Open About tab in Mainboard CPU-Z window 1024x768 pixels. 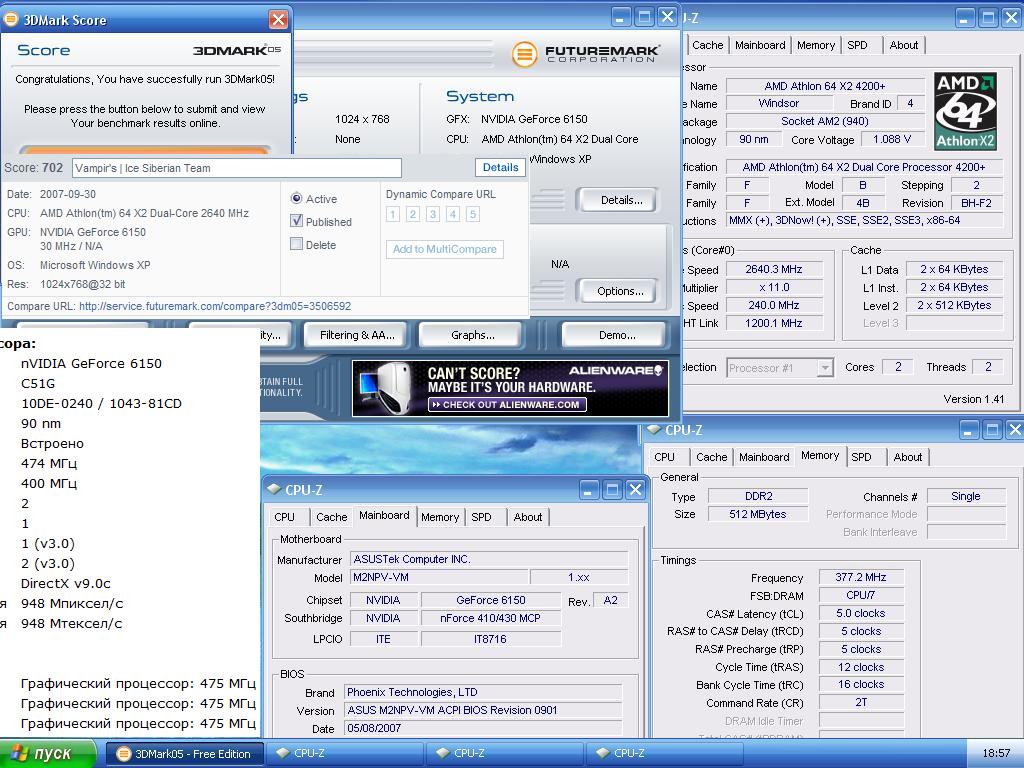point(528,517)
